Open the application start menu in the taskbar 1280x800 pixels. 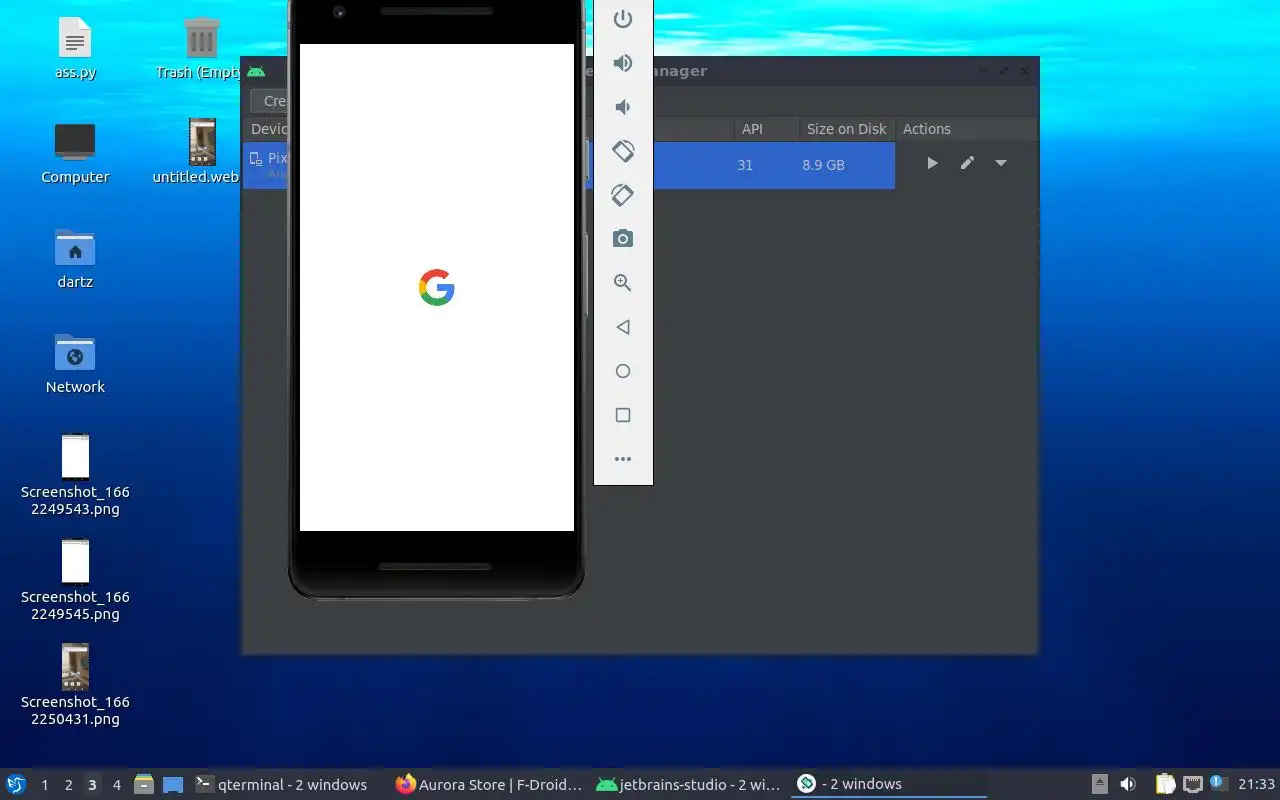pos(16,784)
